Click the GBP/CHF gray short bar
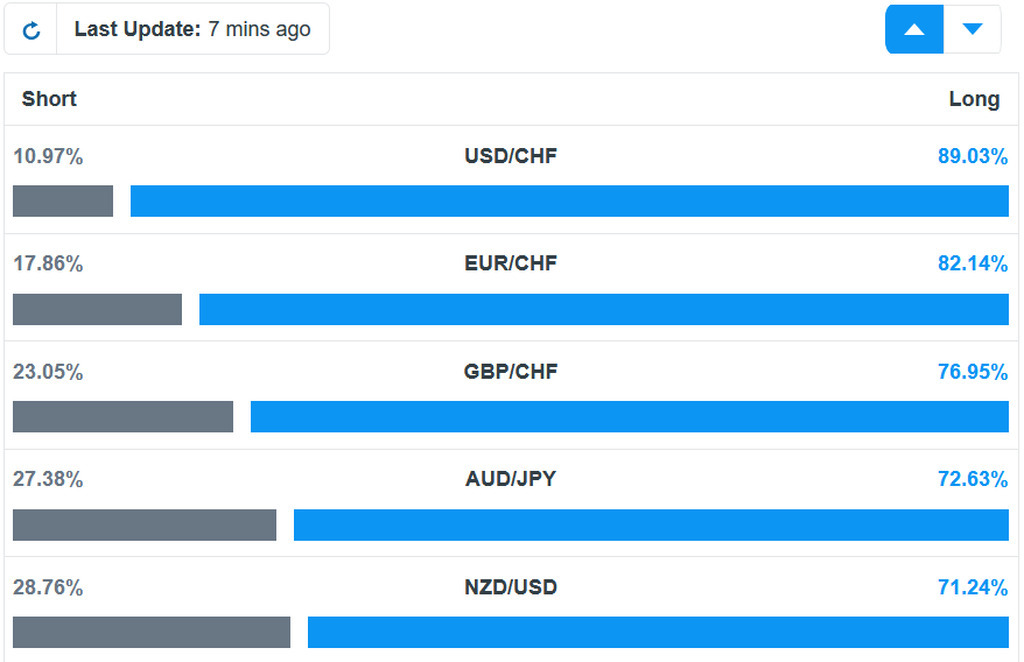Image resolution: width=1024 pixels, height=662 pixels. click(x=123, y=417)
